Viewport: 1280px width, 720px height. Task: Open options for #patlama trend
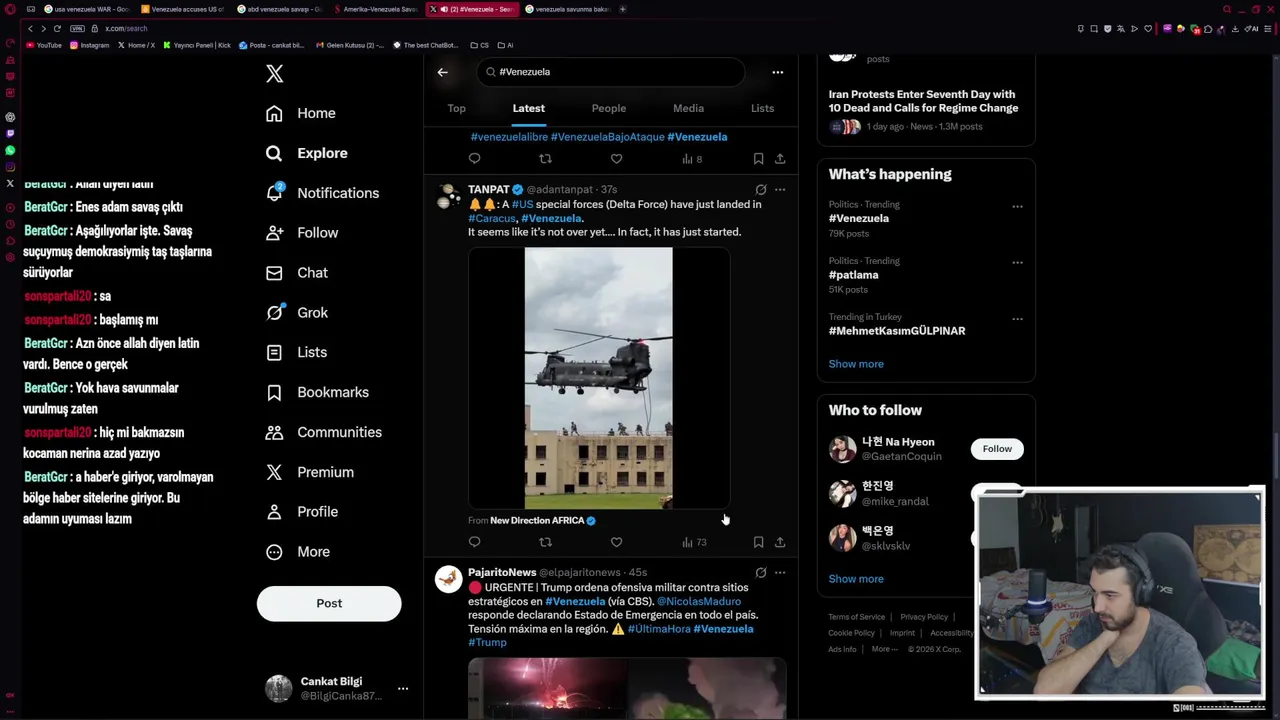click(x=1017, y=264)
